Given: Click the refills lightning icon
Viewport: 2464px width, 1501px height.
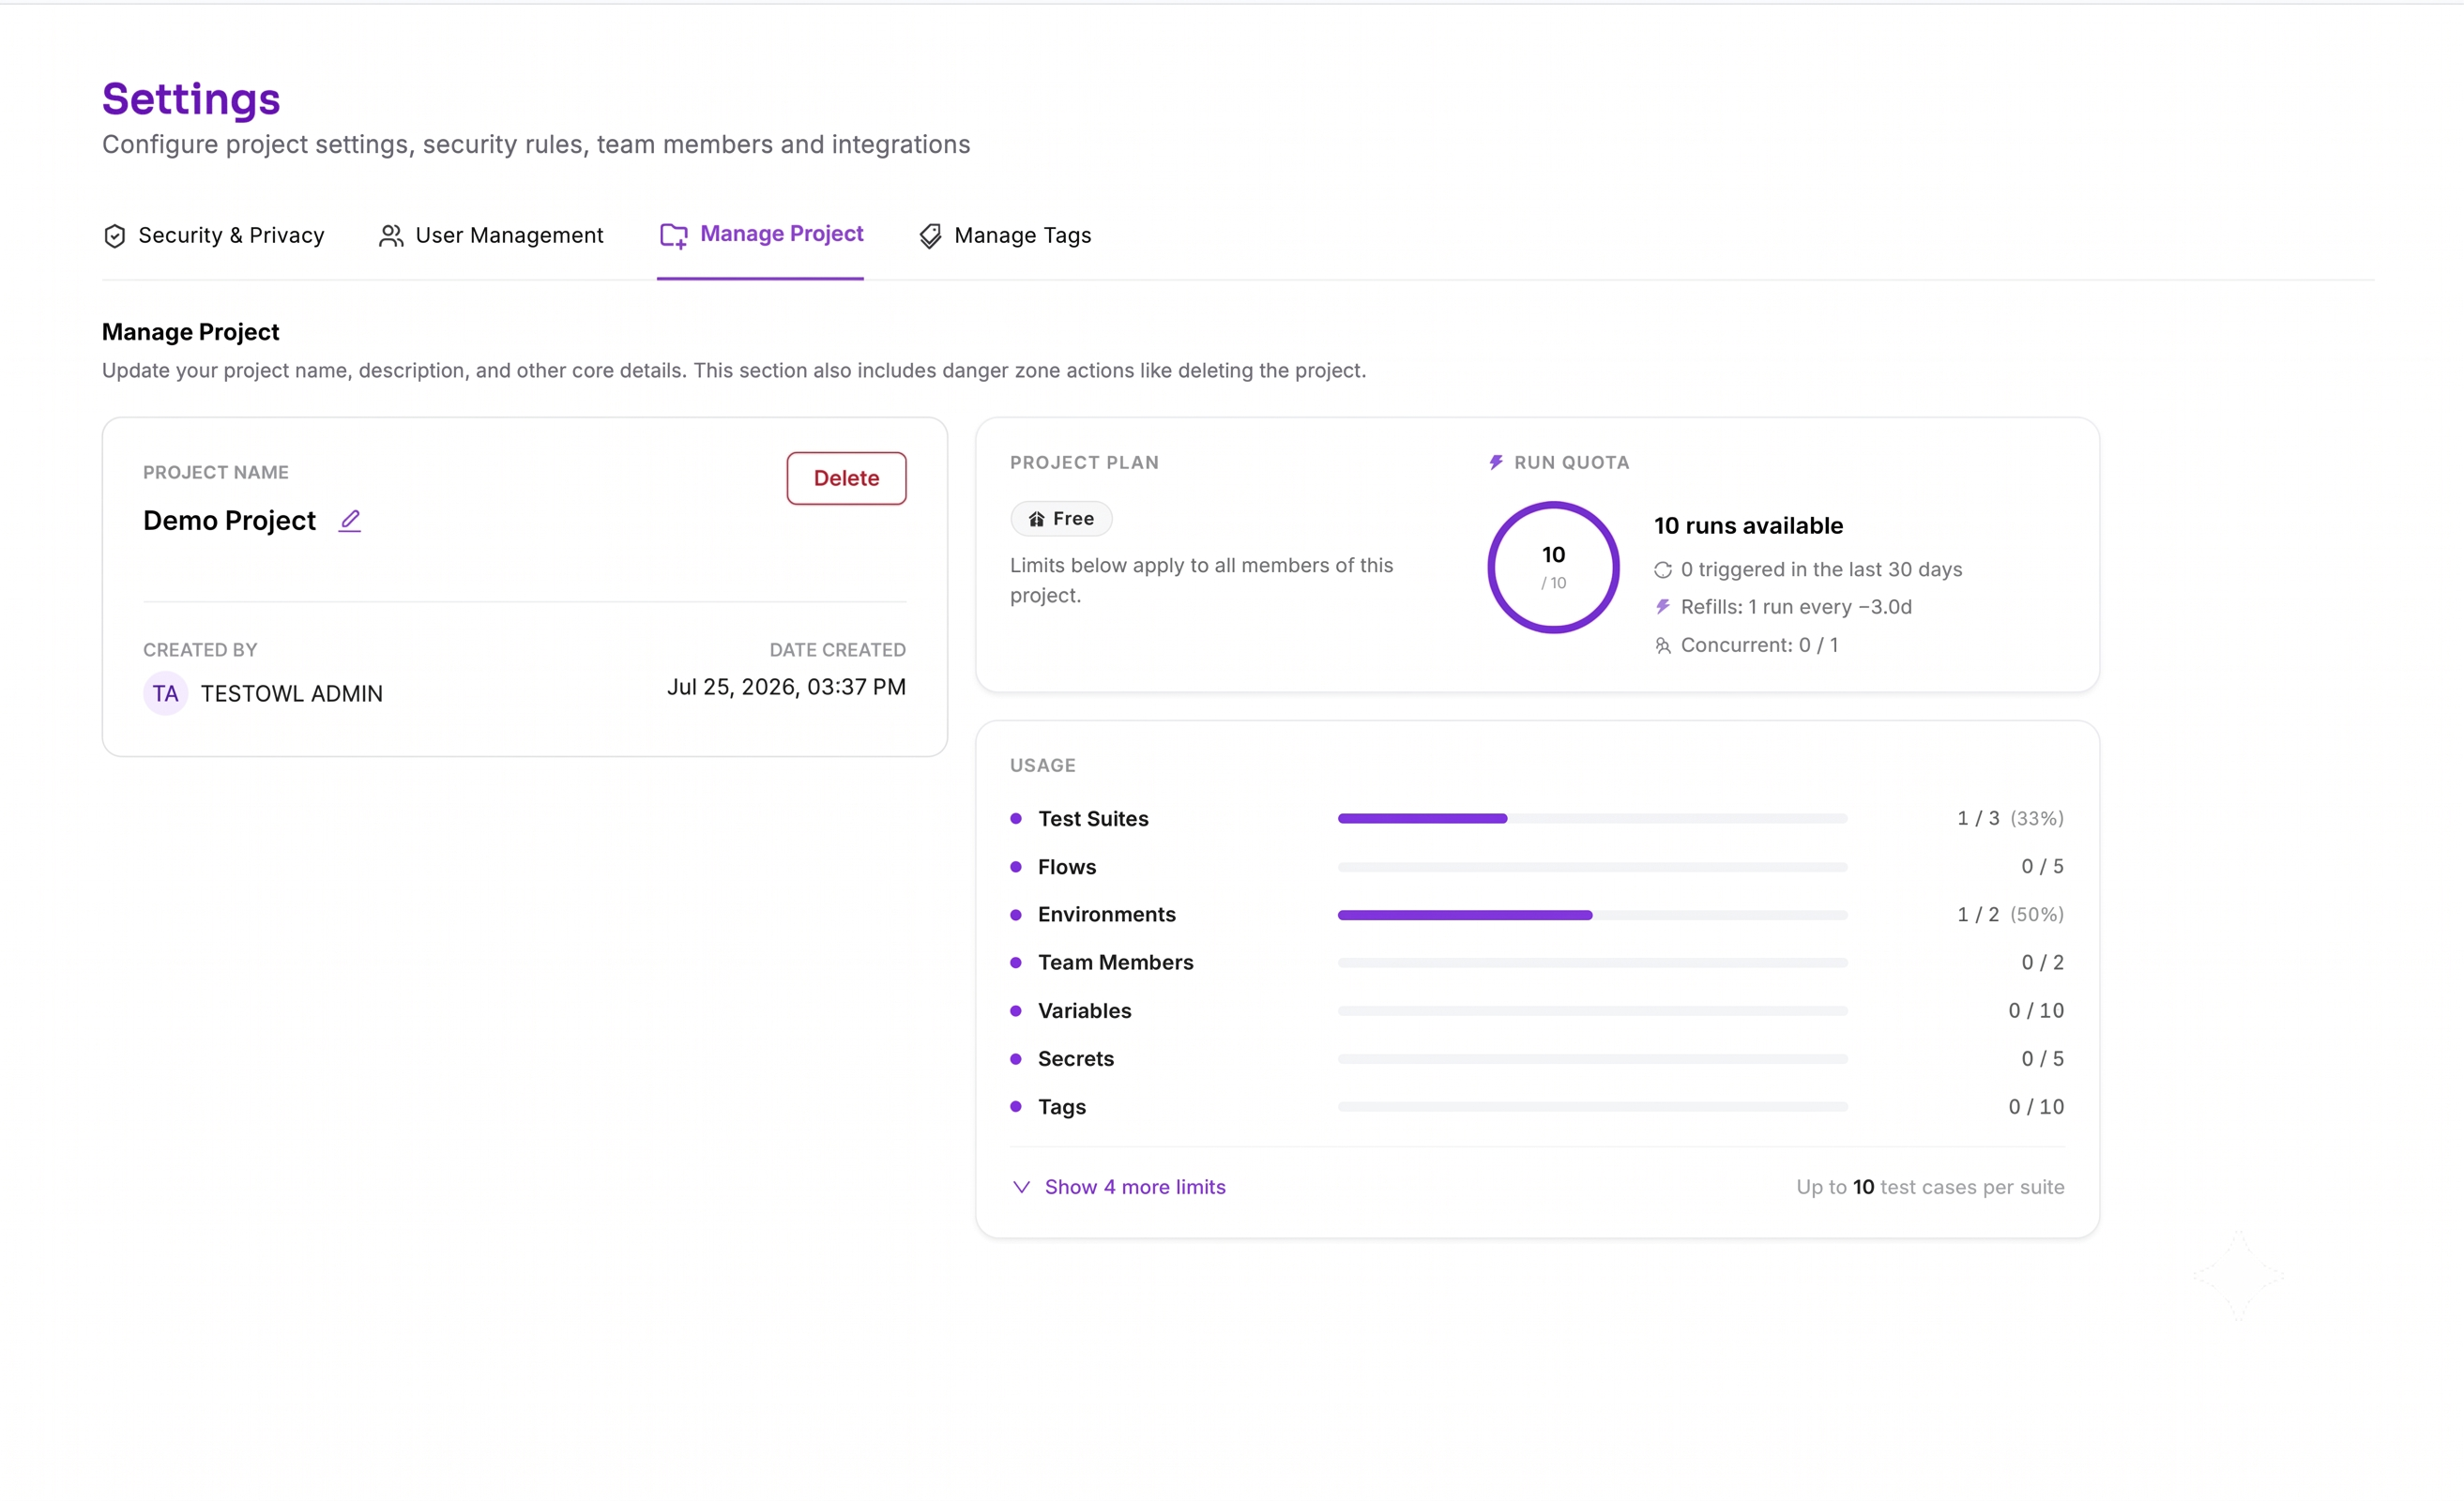Looking at the screenshot, I should [1662, 607].
